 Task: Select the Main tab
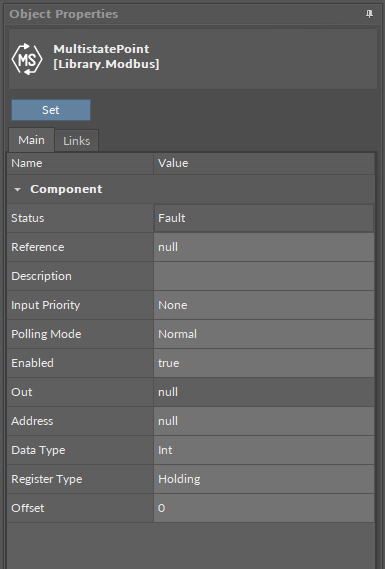click(x=31, y=140)
